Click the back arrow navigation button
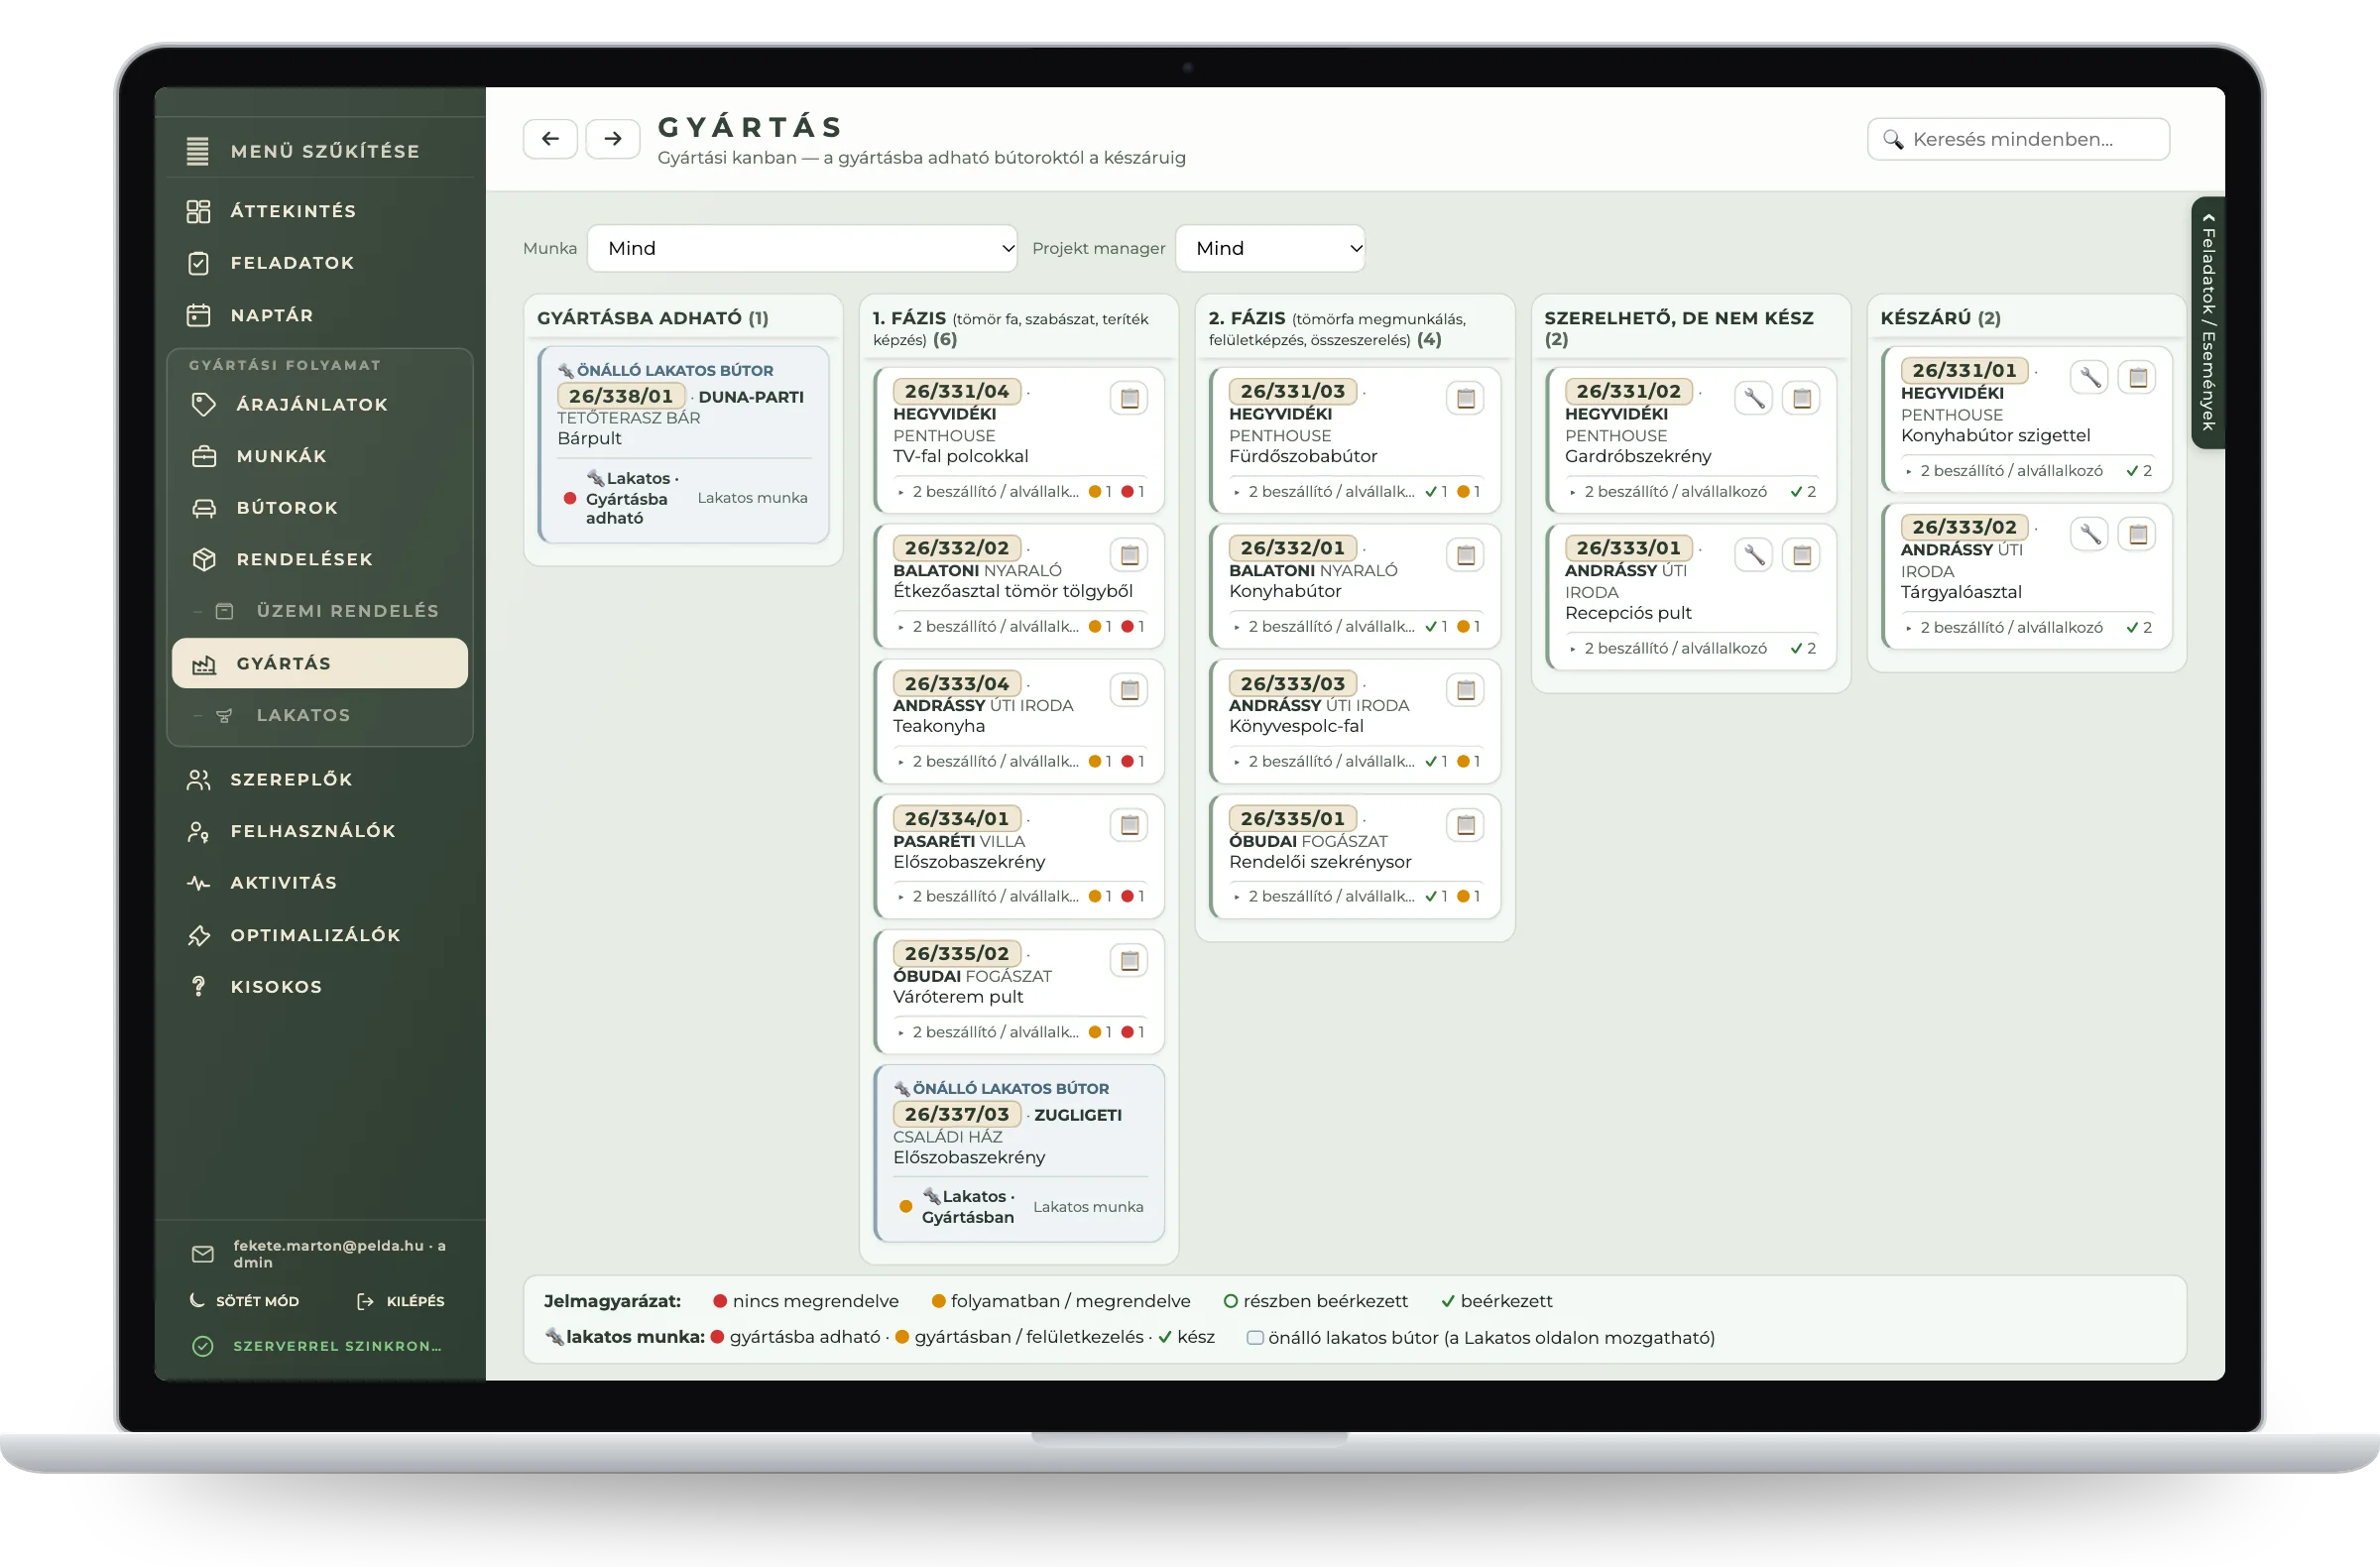The image size is (2380, 1567). coord(550,139)
